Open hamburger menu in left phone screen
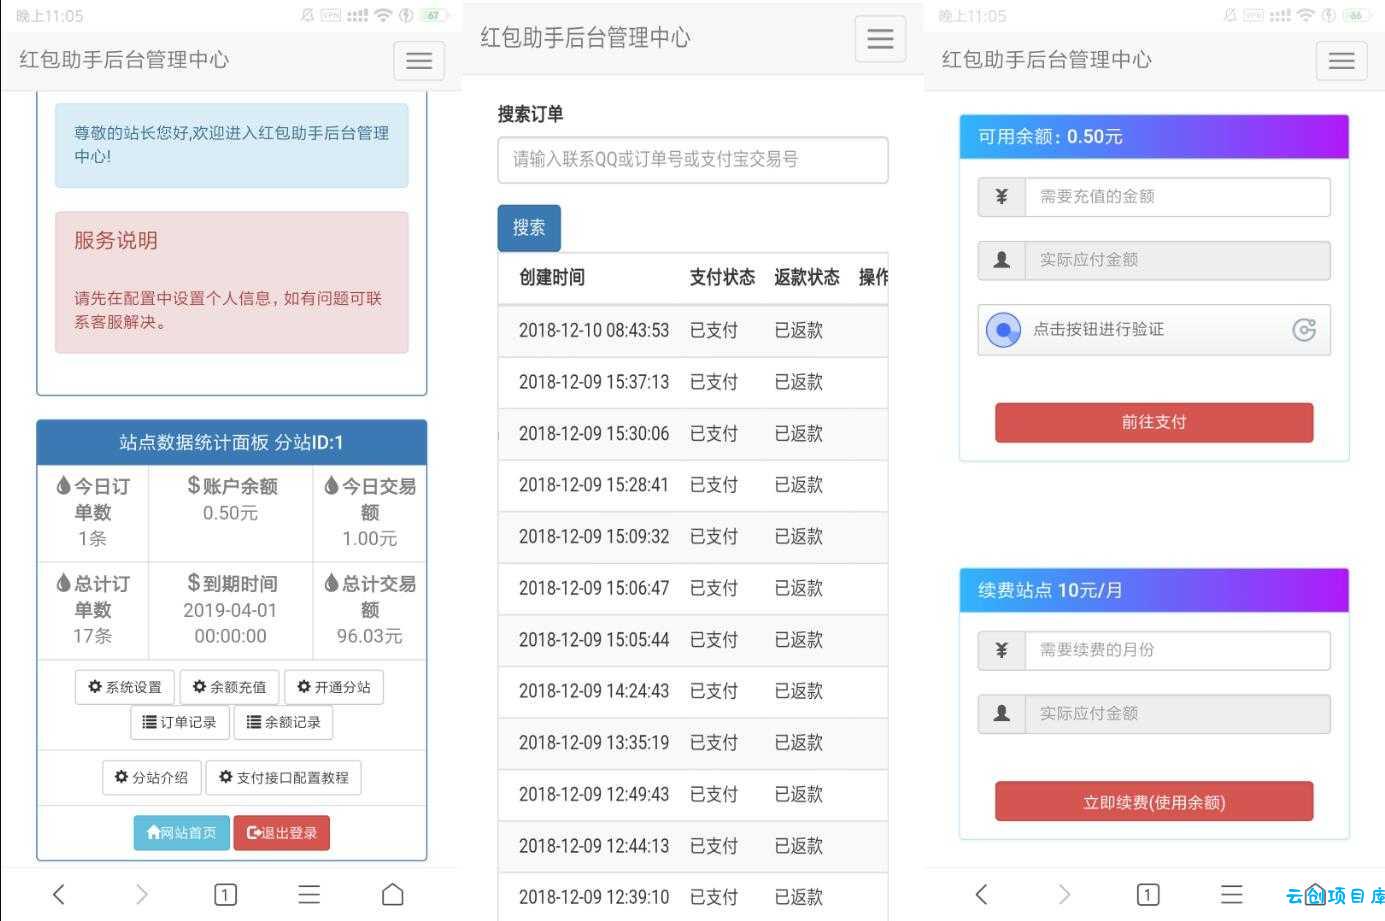The width and height of the screenshot is (1385, 921). (x=419, y=61)
